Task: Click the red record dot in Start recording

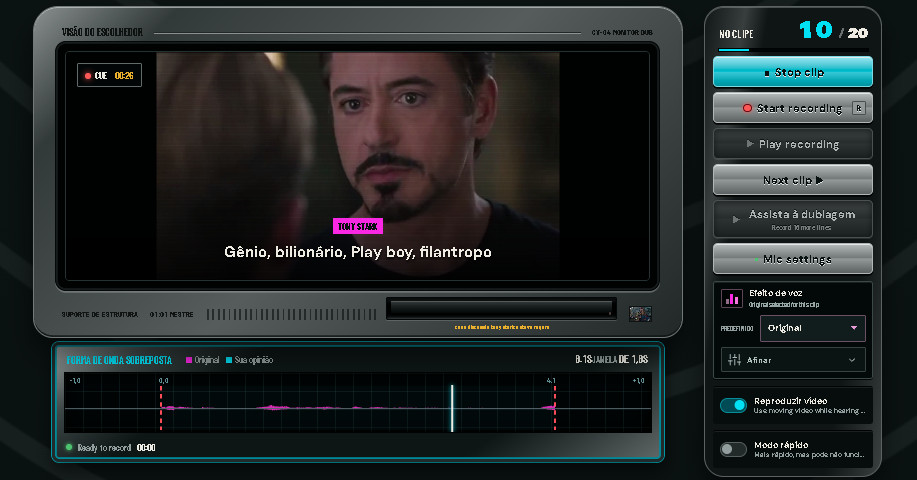Action: pos(747,108)
